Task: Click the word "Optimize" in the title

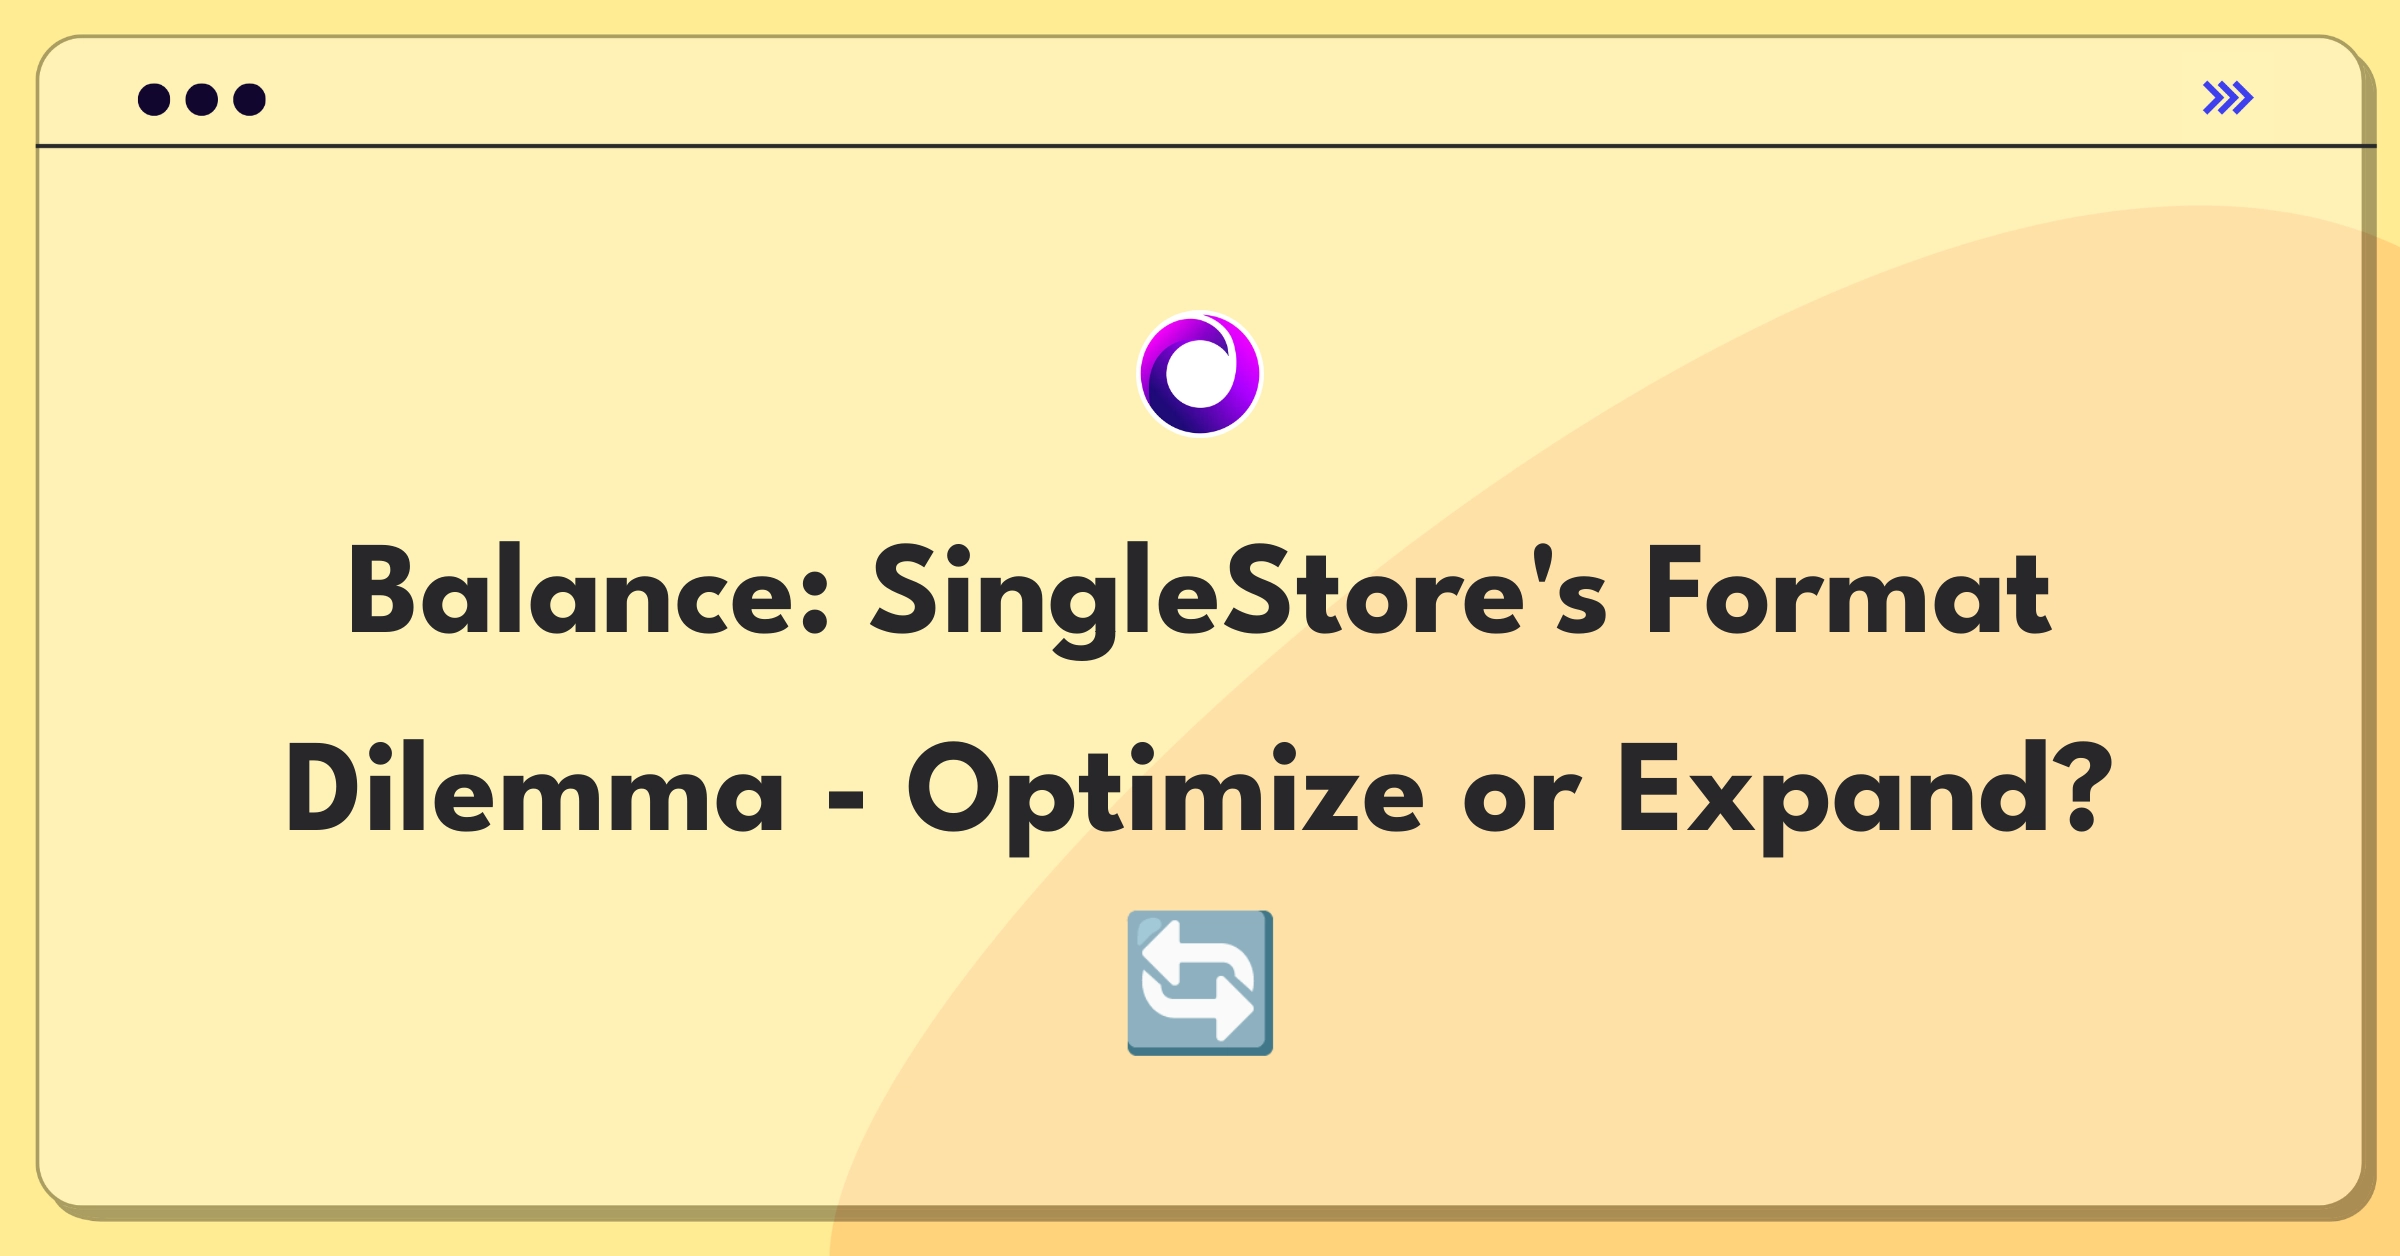Action: pyautogui.click(x=1165, y=797)
